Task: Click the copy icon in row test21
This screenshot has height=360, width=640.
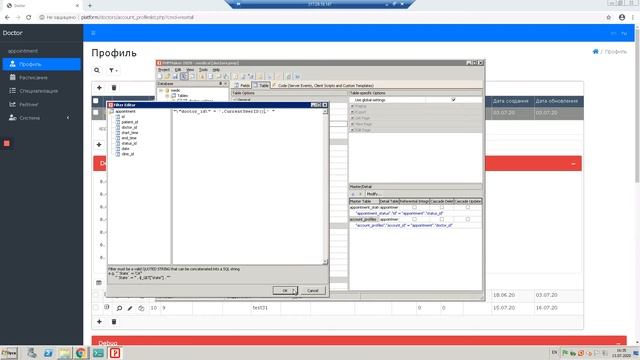Action: click(141, 308)
